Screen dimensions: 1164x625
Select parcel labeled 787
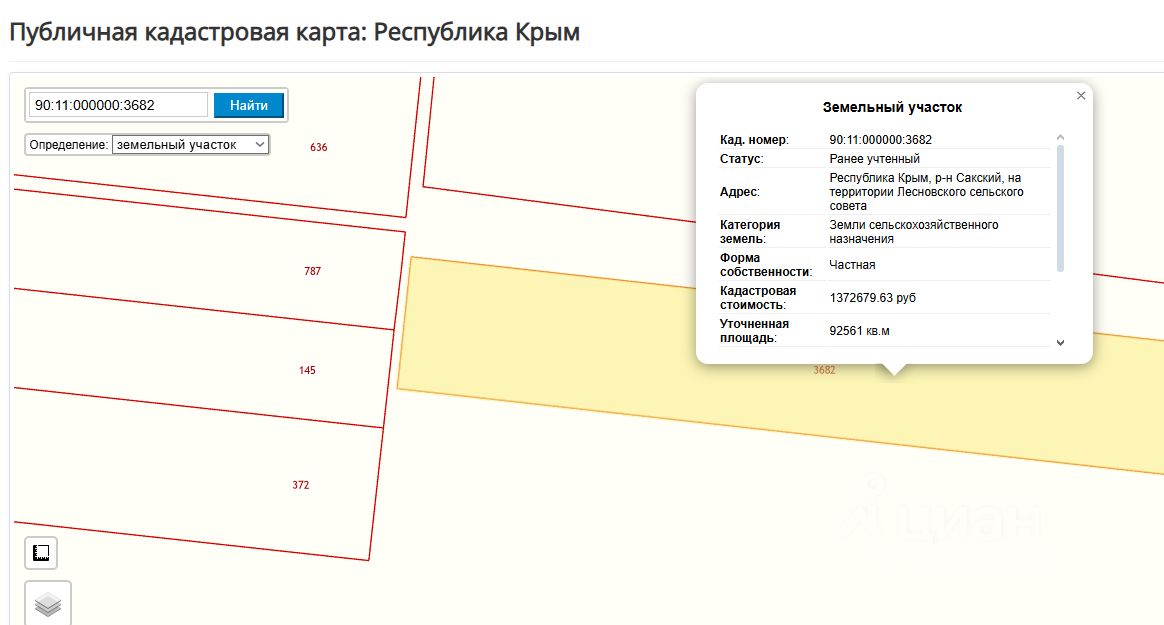coord(313,271)
